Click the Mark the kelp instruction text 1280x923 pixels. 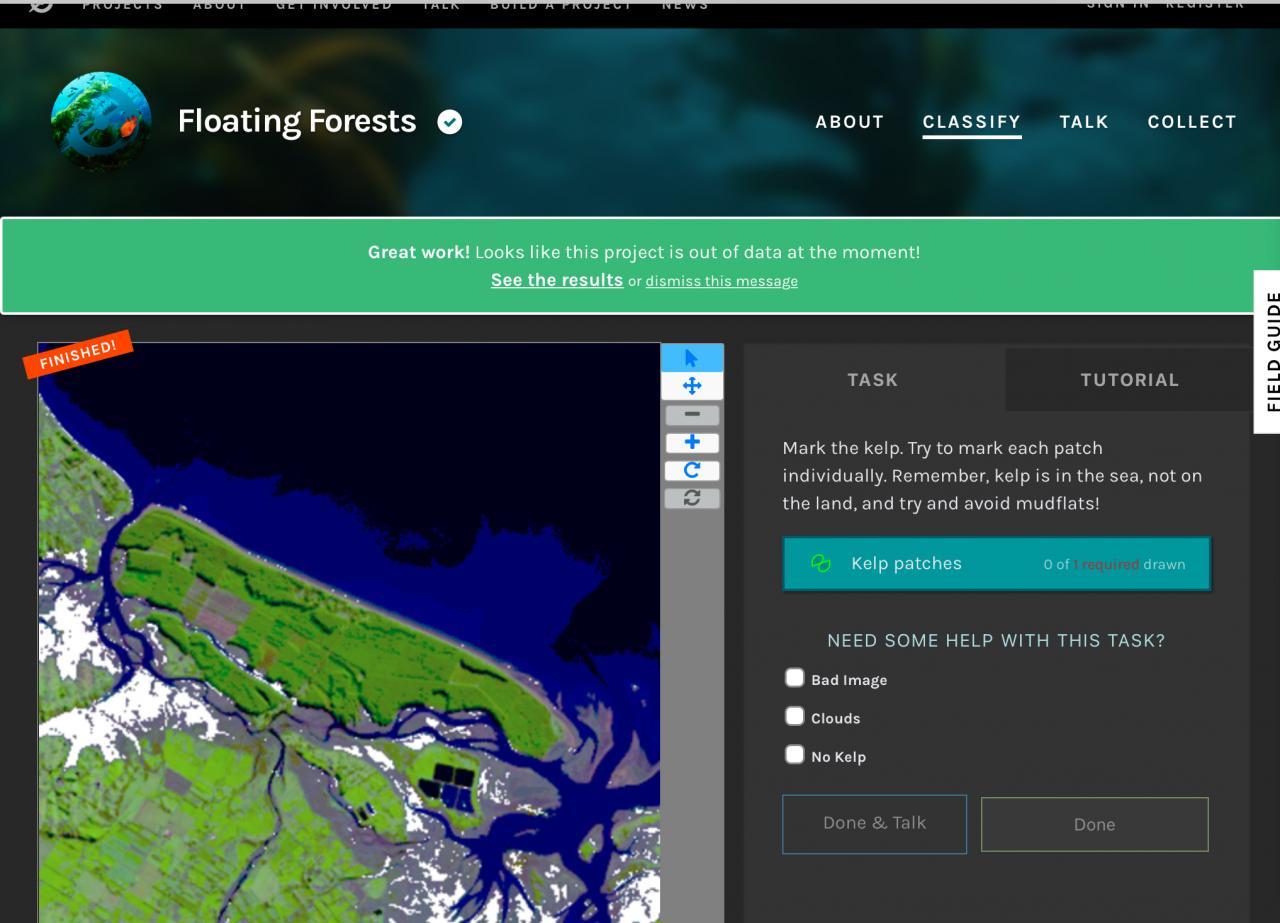[x=992, y=475]
